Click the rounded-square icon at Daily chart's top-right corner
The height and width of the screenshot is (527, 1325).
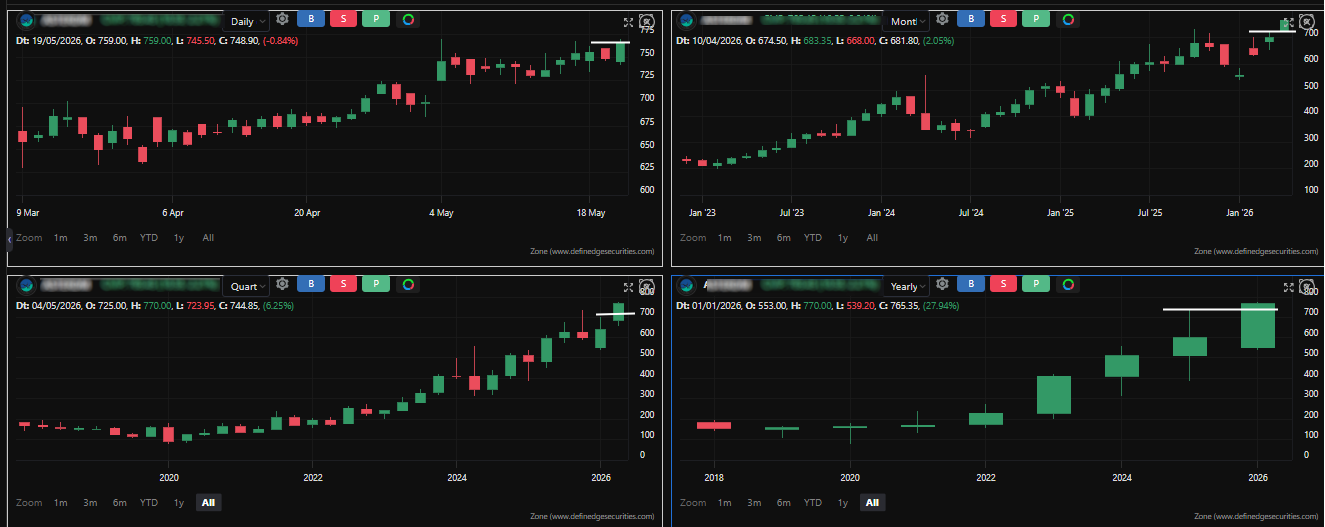(x=646, y=22)
